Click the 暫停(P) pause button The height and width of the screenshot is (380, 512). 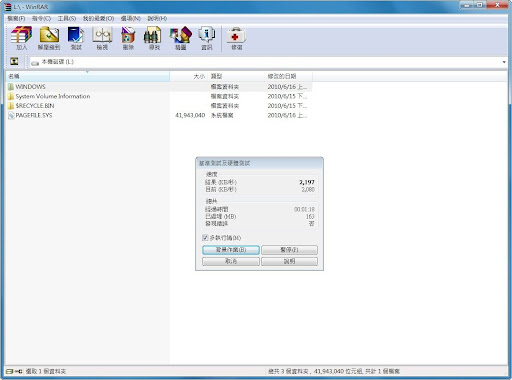click(289, 250)
